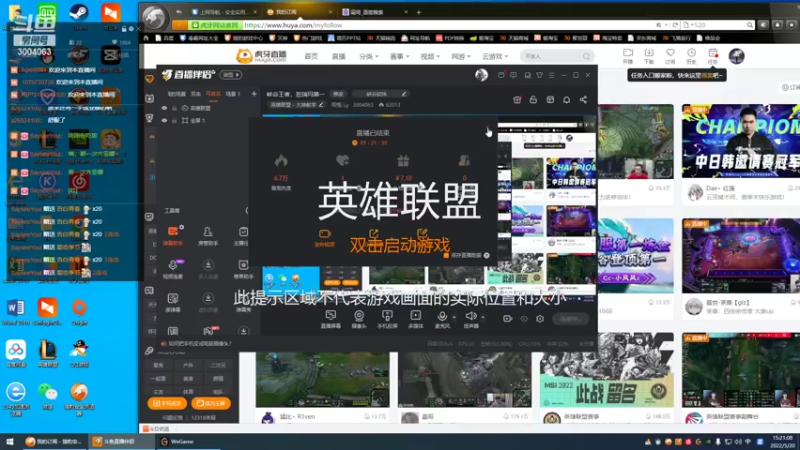Open the 房管助手 tool in the toolbox
Screen dimensions: 800x450
pos(208,235)
